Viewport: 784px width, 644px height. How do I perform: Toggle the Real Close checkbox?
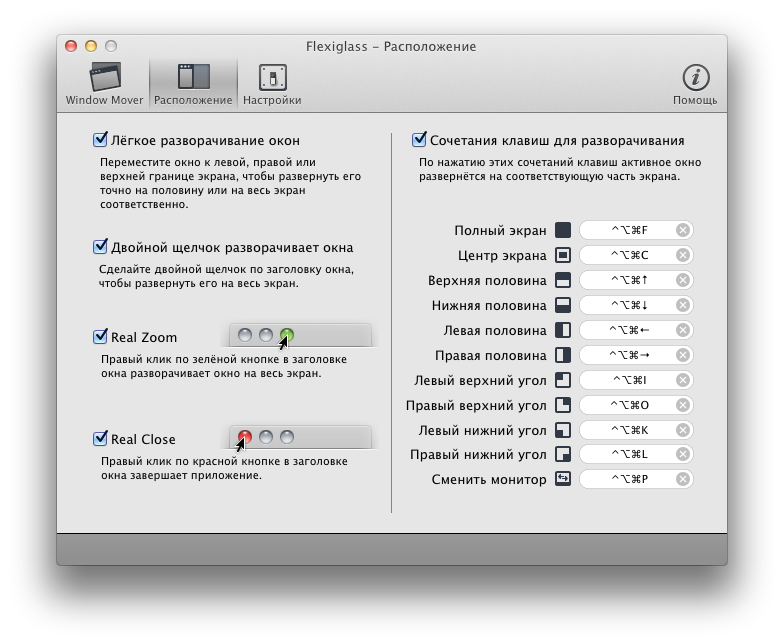[100, 439]
